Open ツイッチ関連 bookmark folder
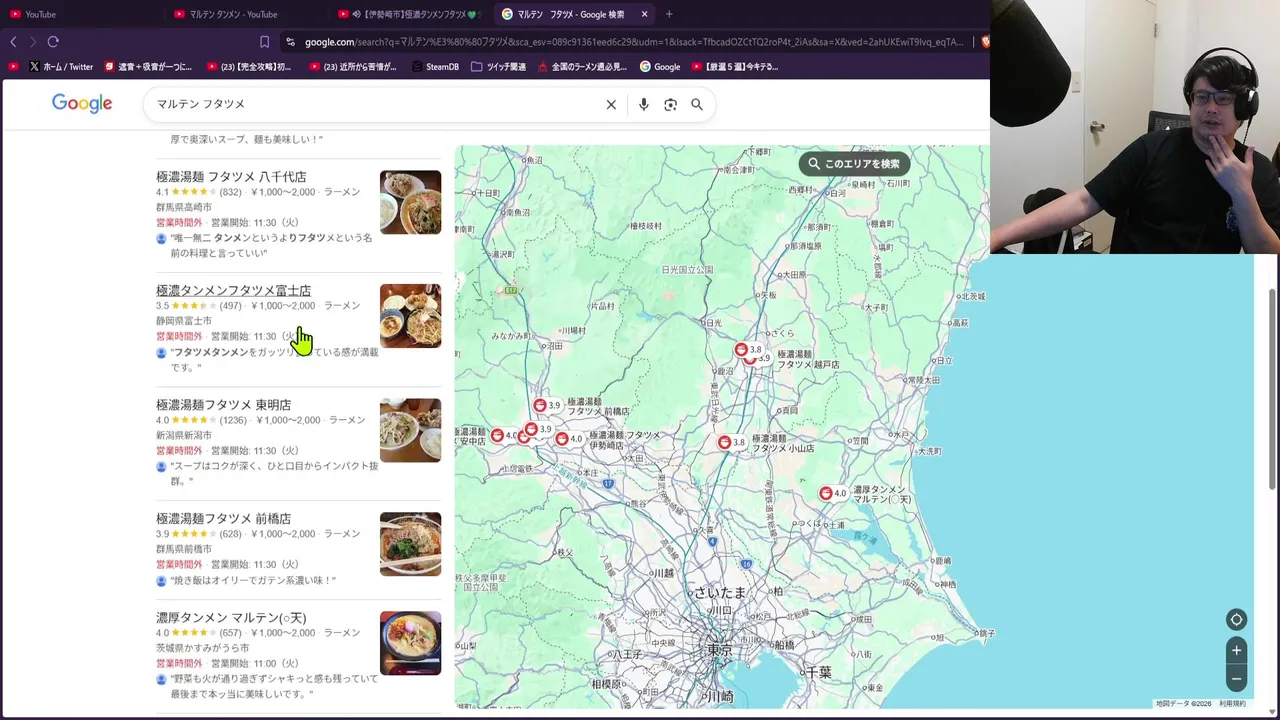Screen dimensions: 1280x720 (498, 67)
